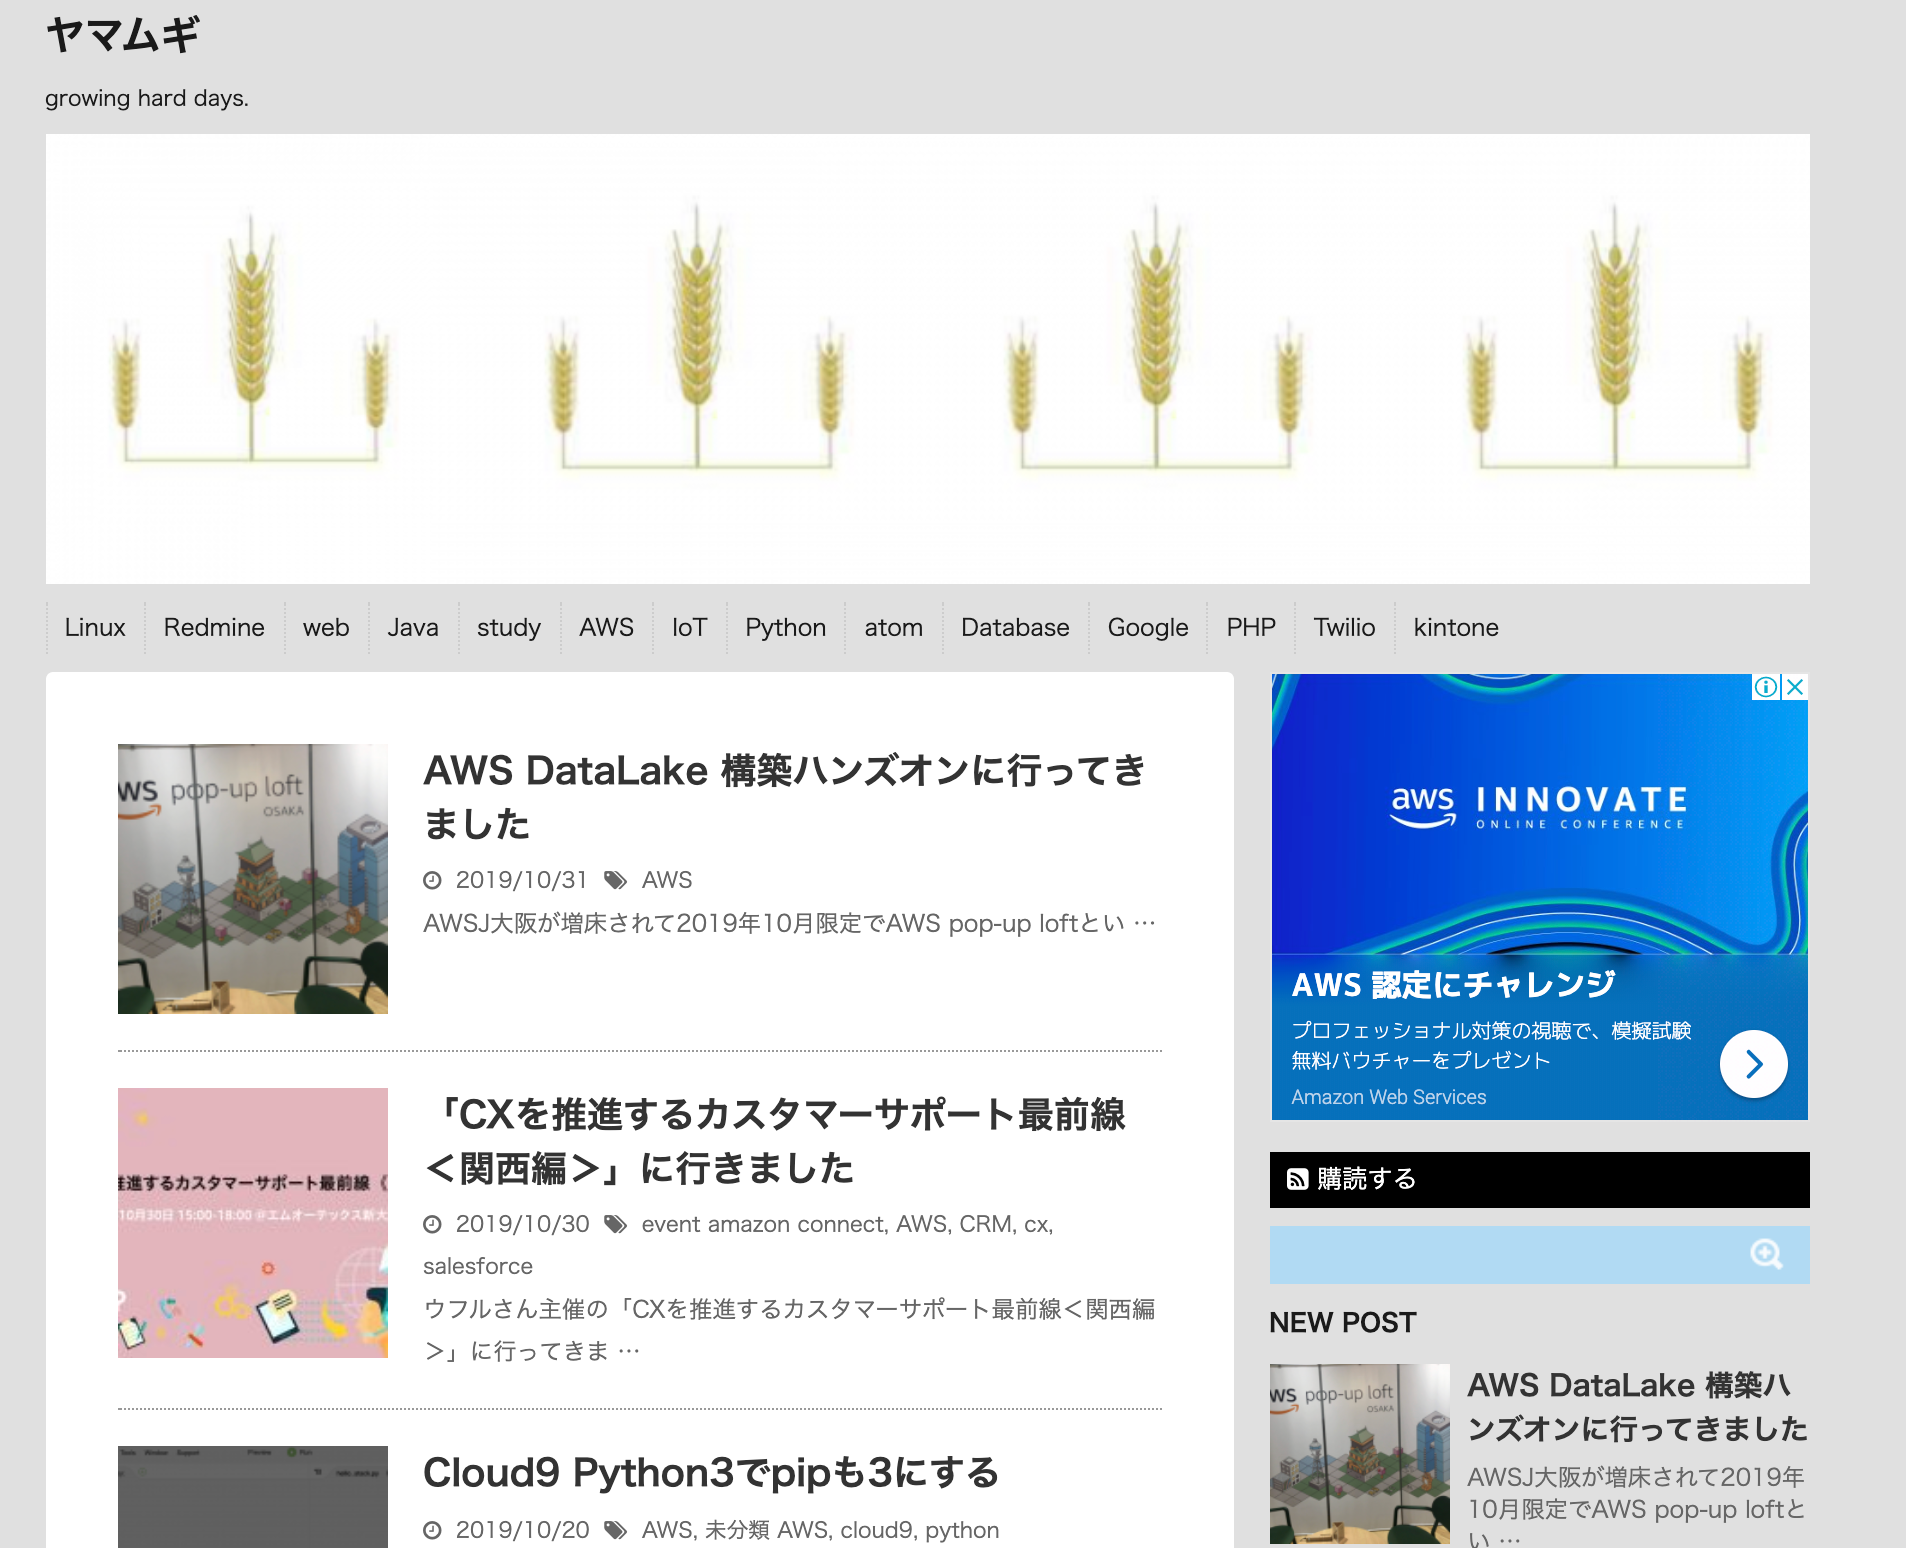Open the atom category
This screenshot has width=1906, height=1548.
point(893,627)
